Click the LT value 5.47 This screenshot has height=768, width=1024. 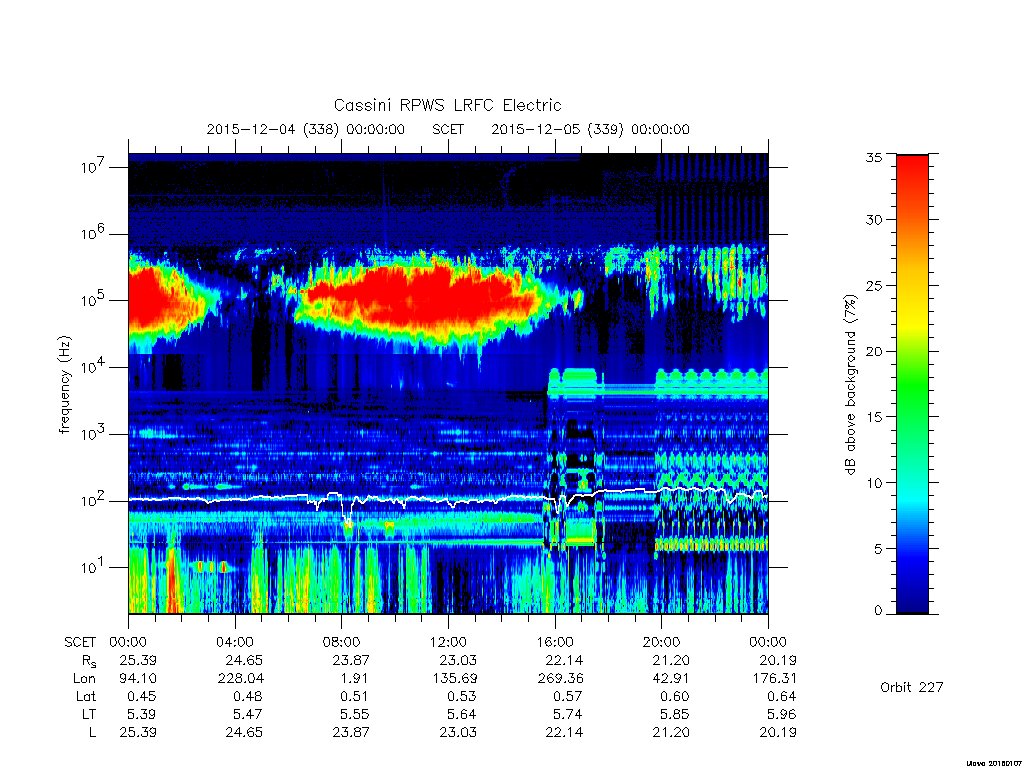(x=248, y=714)
